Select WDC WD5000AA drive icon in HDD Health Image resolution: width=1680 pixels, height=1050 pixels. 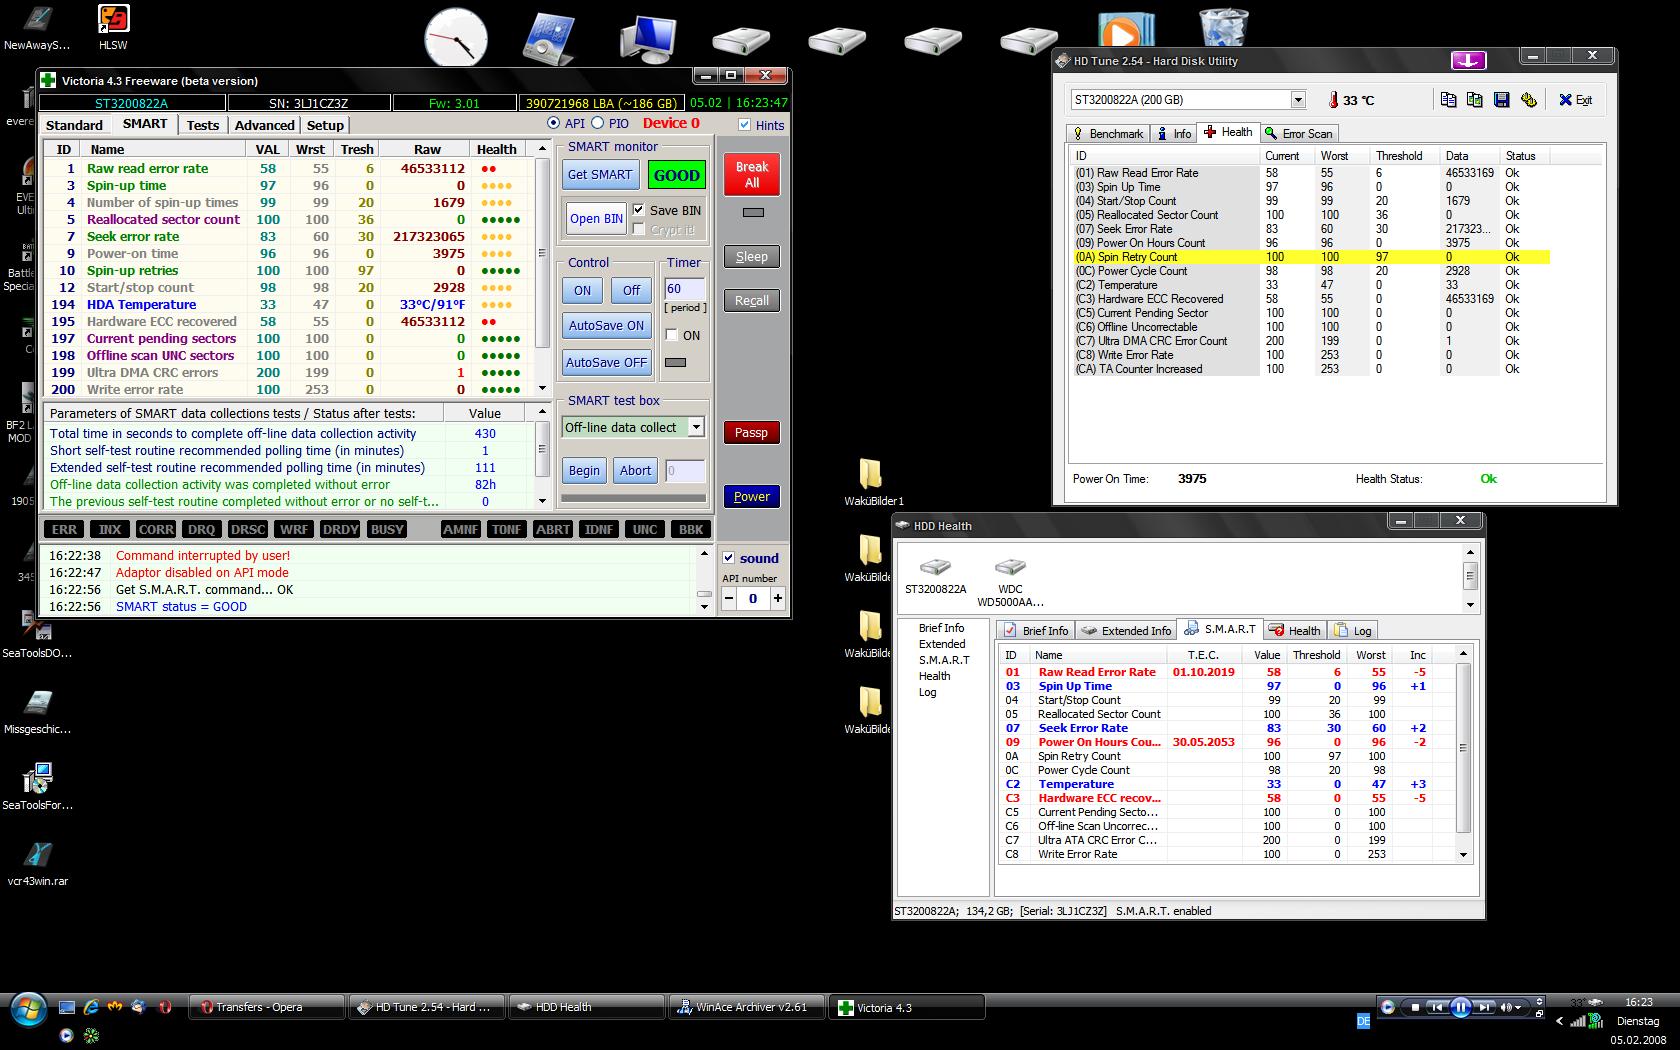[x=1010, y=581]
